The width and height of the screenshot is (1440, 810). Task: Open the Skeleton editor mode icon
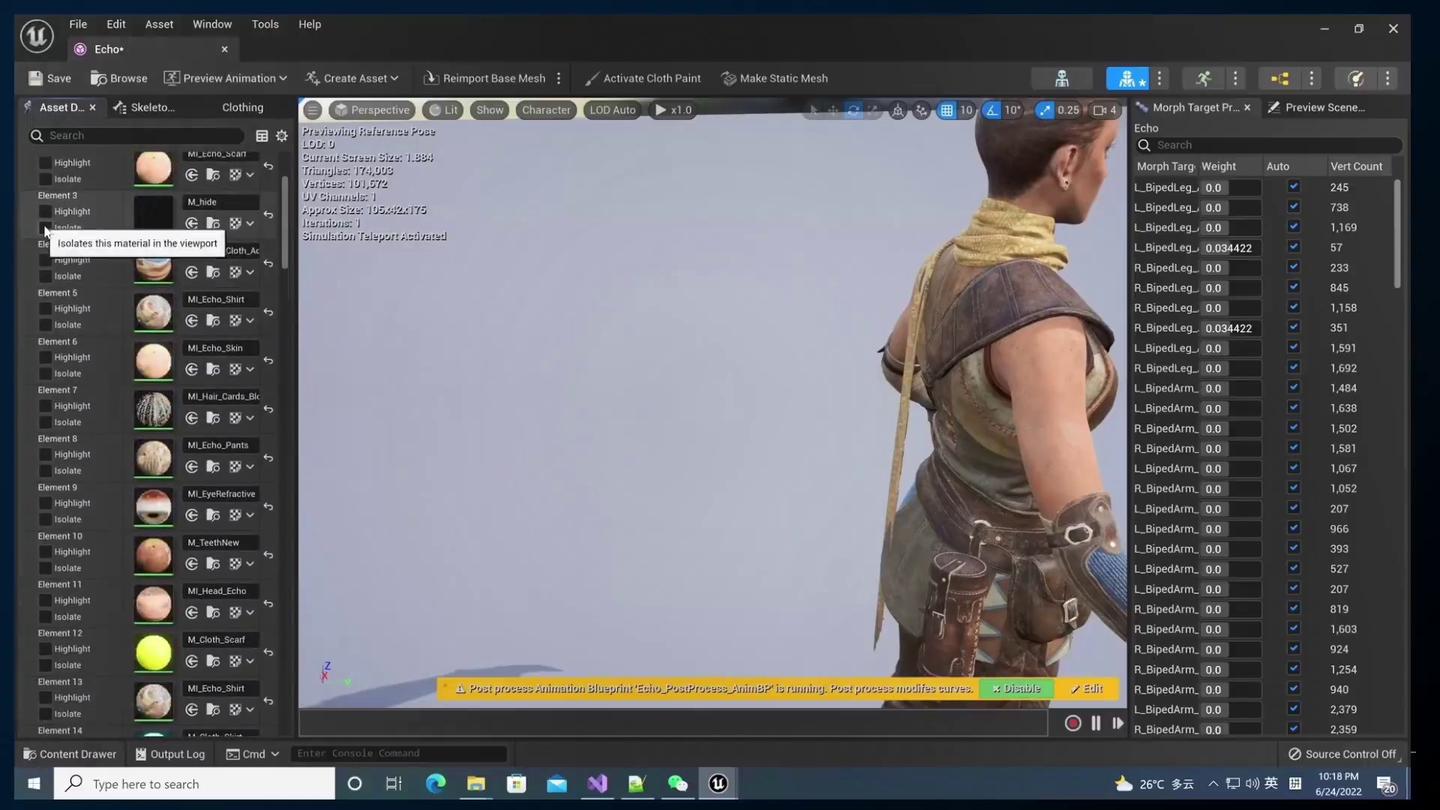[1062, 78]
